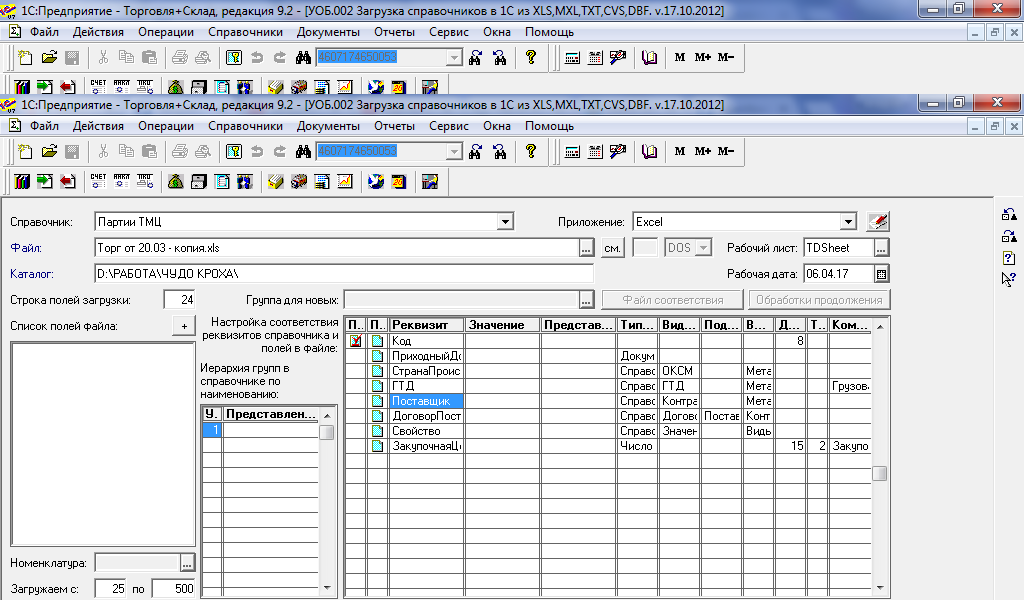
Task: Expand the search combo dropdown in background window toolbar
Action: click(454, 57)
